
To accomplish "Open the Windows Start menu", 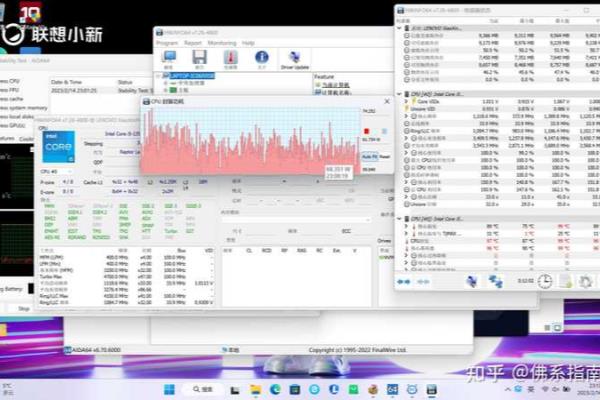I will (169, 390).
